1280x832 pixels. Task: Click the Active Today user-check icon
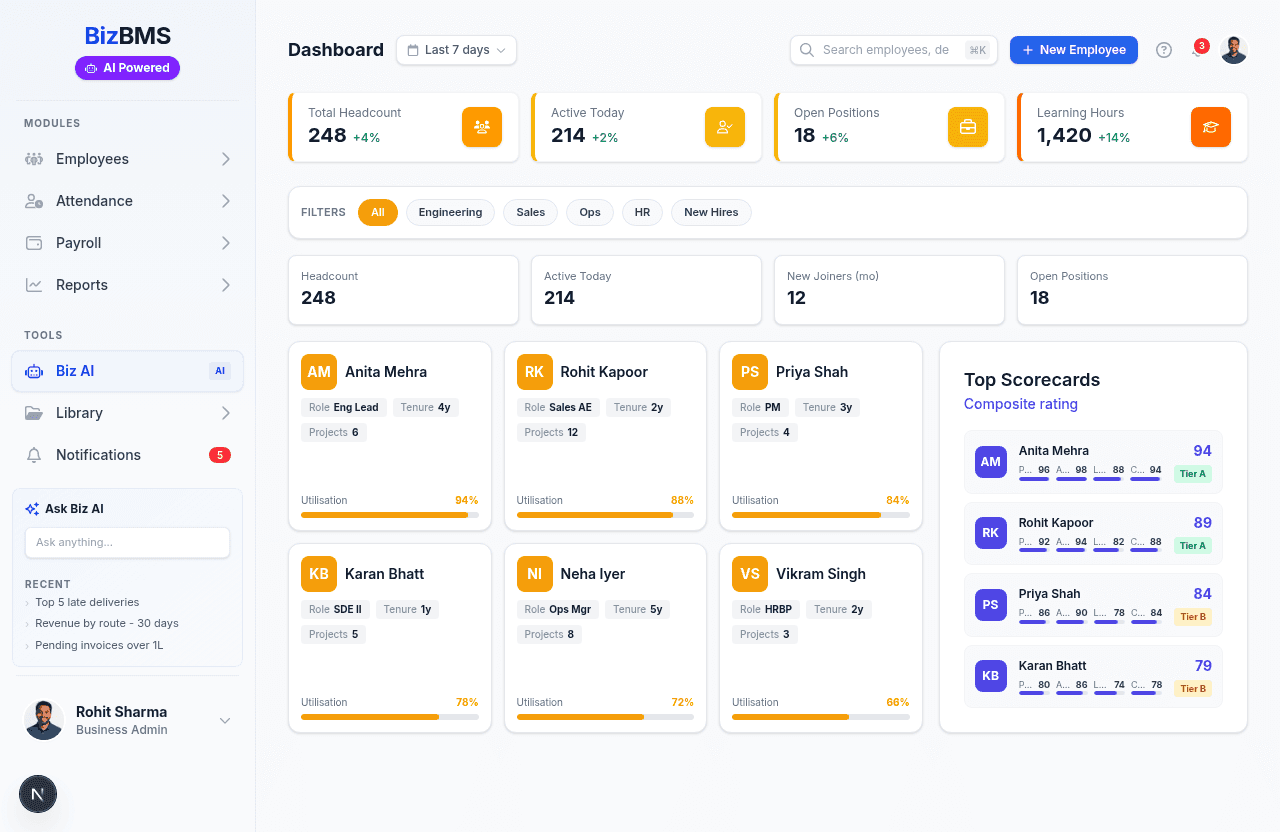724,127
